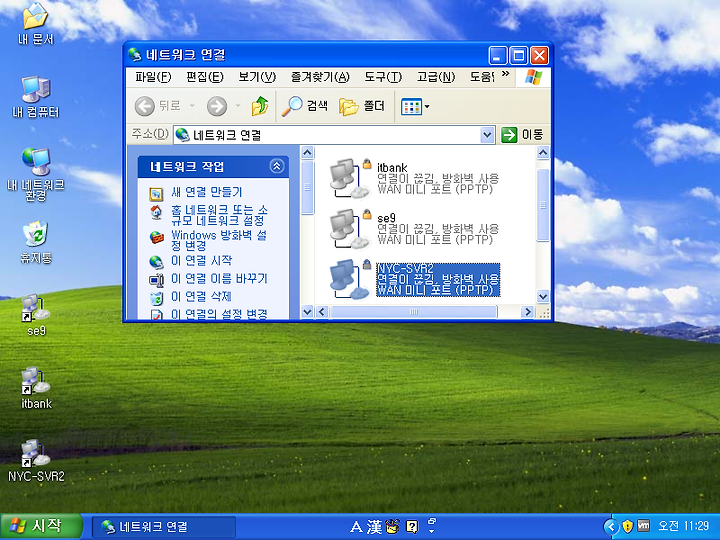Viewport: 720px width, 540px height.
Task: Open the 내 문서 desktop folder icon
Action: [35, 23]
